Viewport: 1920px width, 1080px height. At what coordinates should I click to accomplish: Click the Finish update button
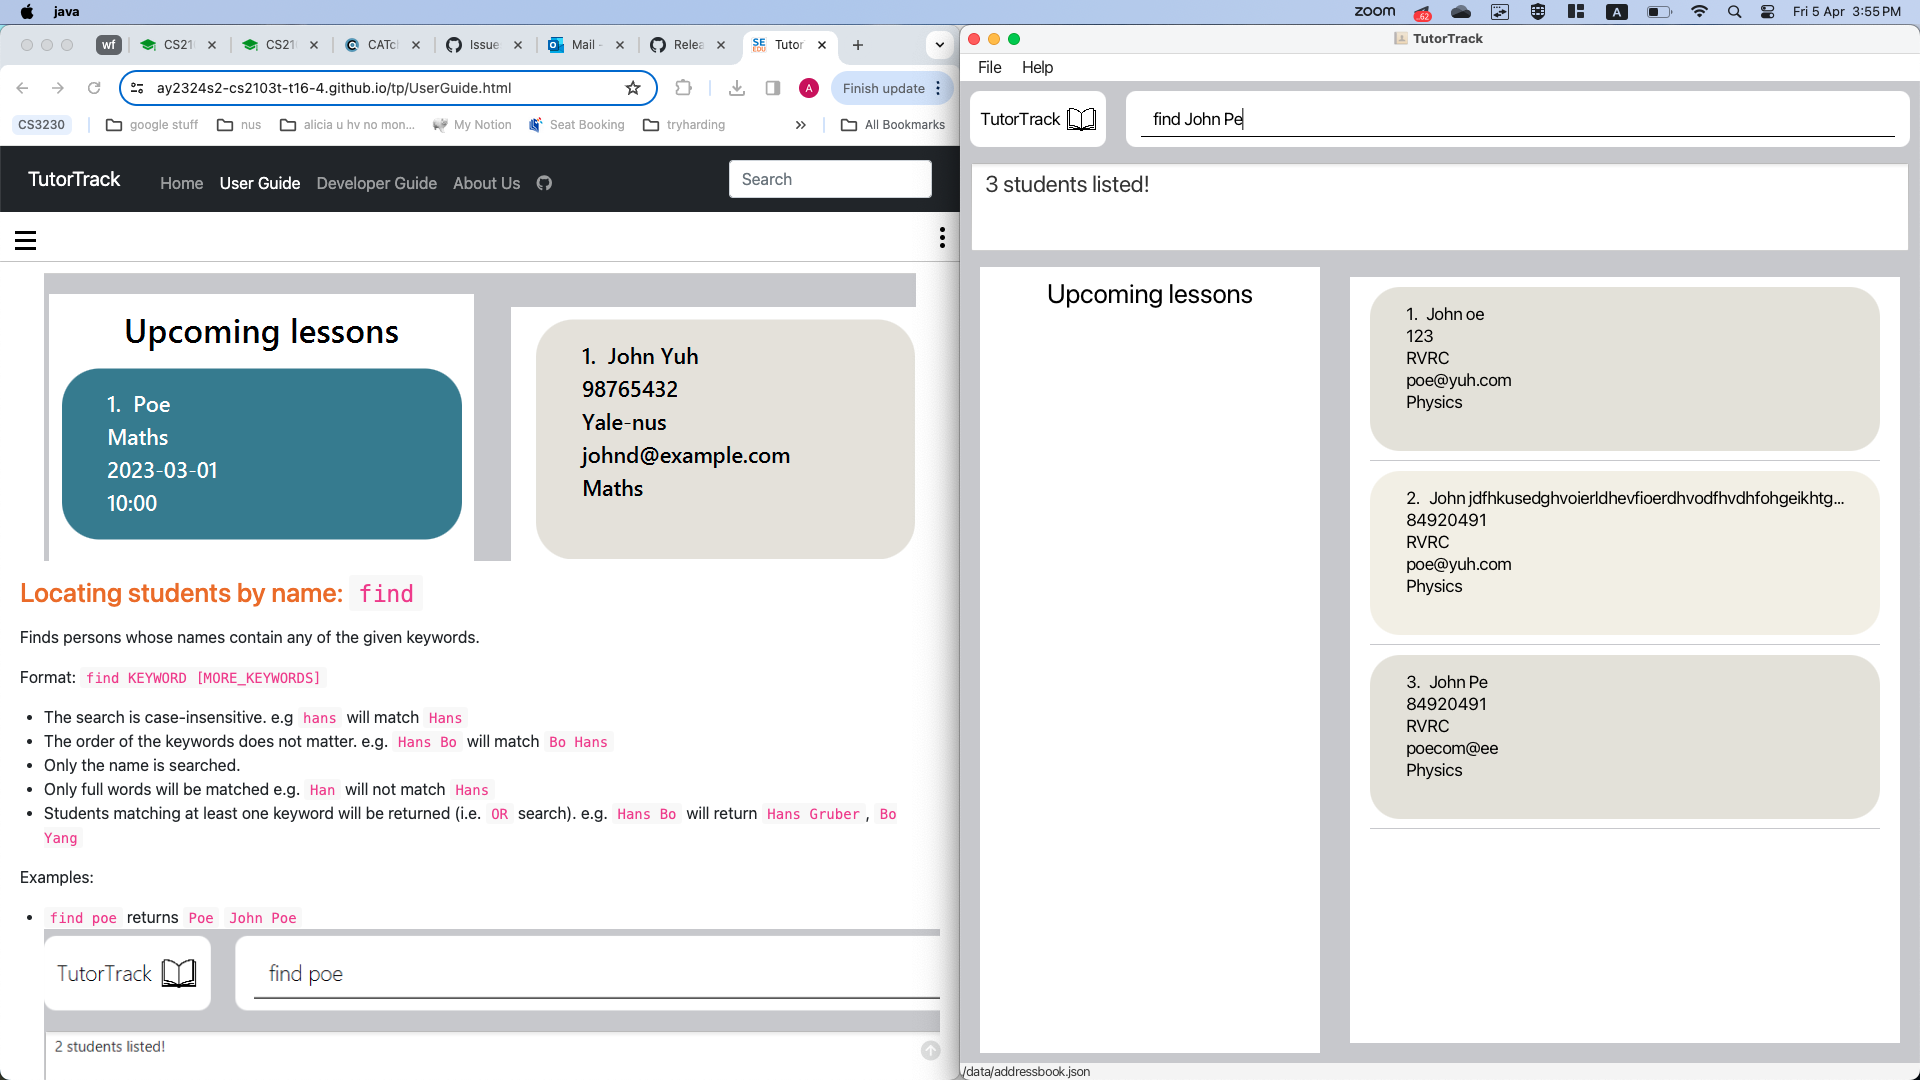[x=883, y=88]
